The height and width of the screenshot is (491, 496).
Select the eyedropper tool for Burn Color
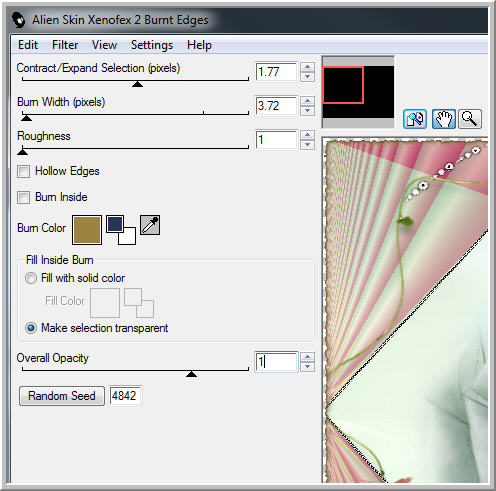point(150,225)
